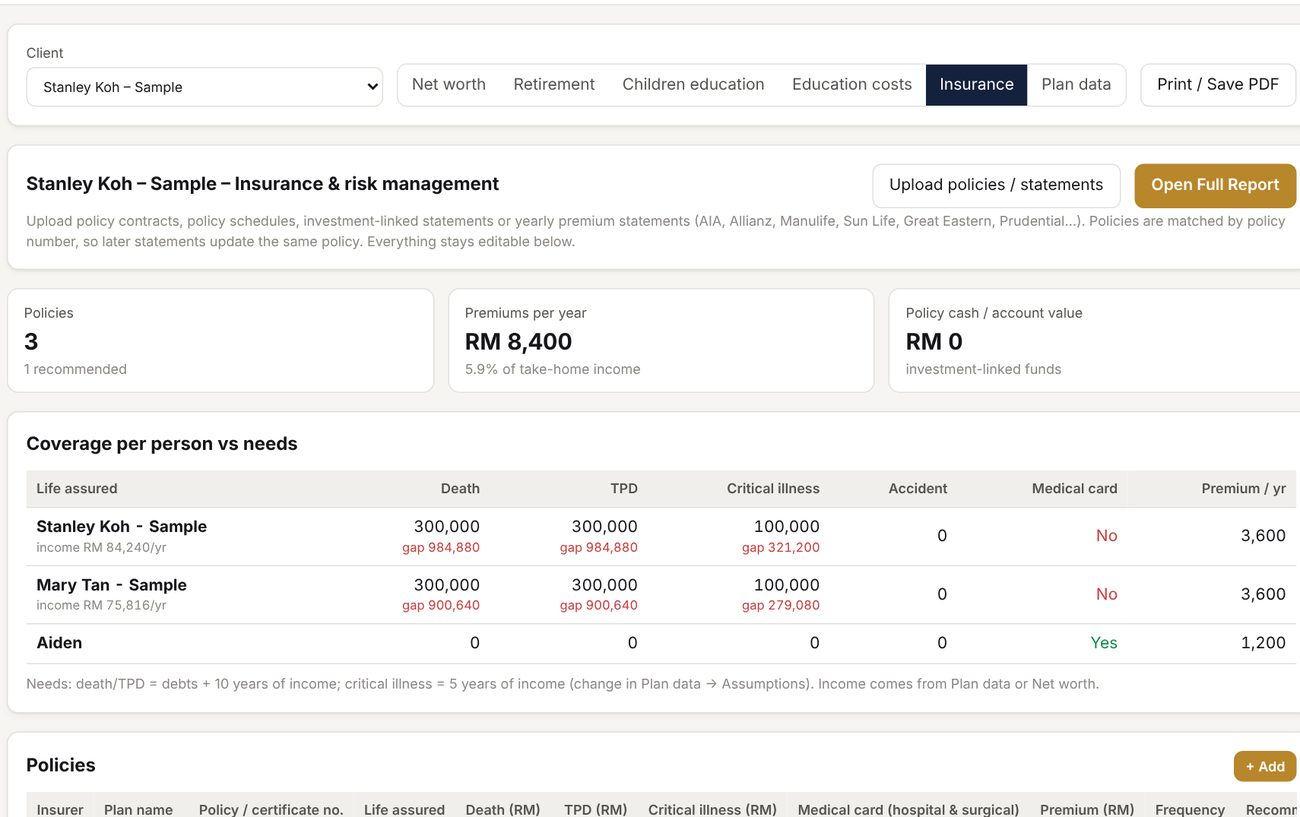Click the 5.9% of take-home income text

point(553,370)
